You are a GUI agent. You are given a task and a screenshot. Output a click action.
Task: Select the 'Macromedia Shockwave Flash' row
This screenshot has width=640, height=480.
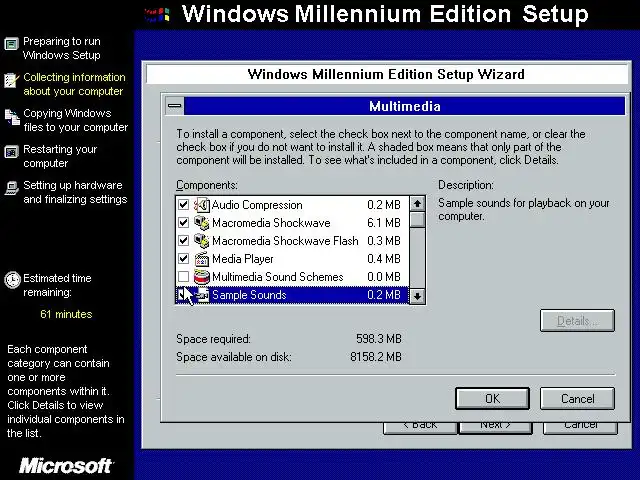292,240
